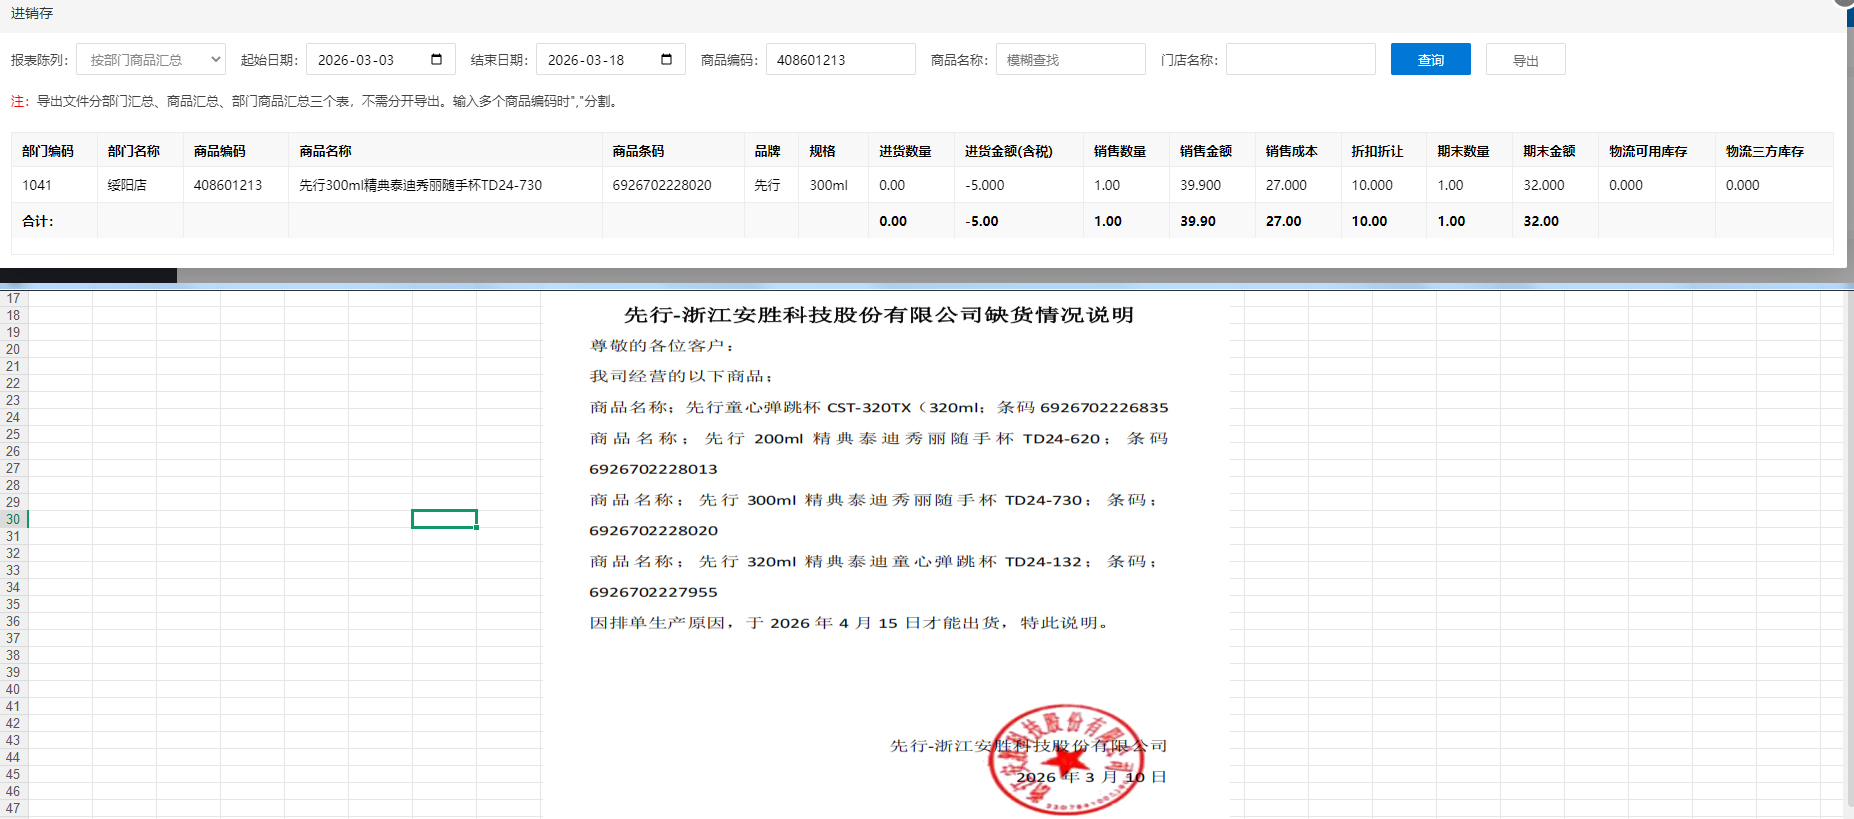The width and height of the screenshot is (1854, 819).
Task: Focus the 商品编码 input field
Action: (840, 60)
